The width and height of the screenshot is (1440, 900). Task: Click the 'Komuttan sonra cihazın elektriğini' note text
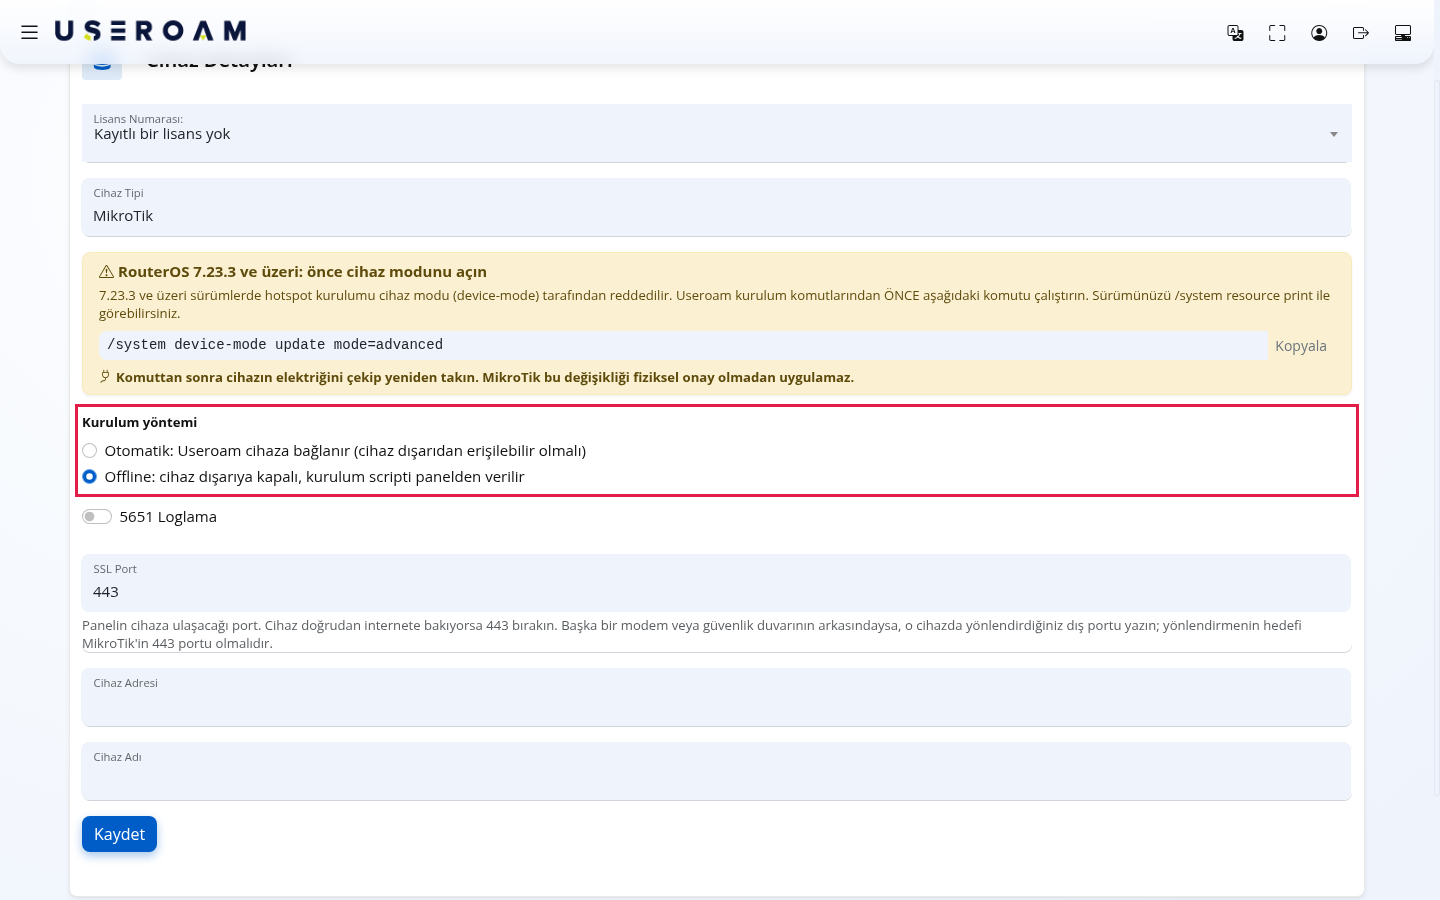(485, 378)
